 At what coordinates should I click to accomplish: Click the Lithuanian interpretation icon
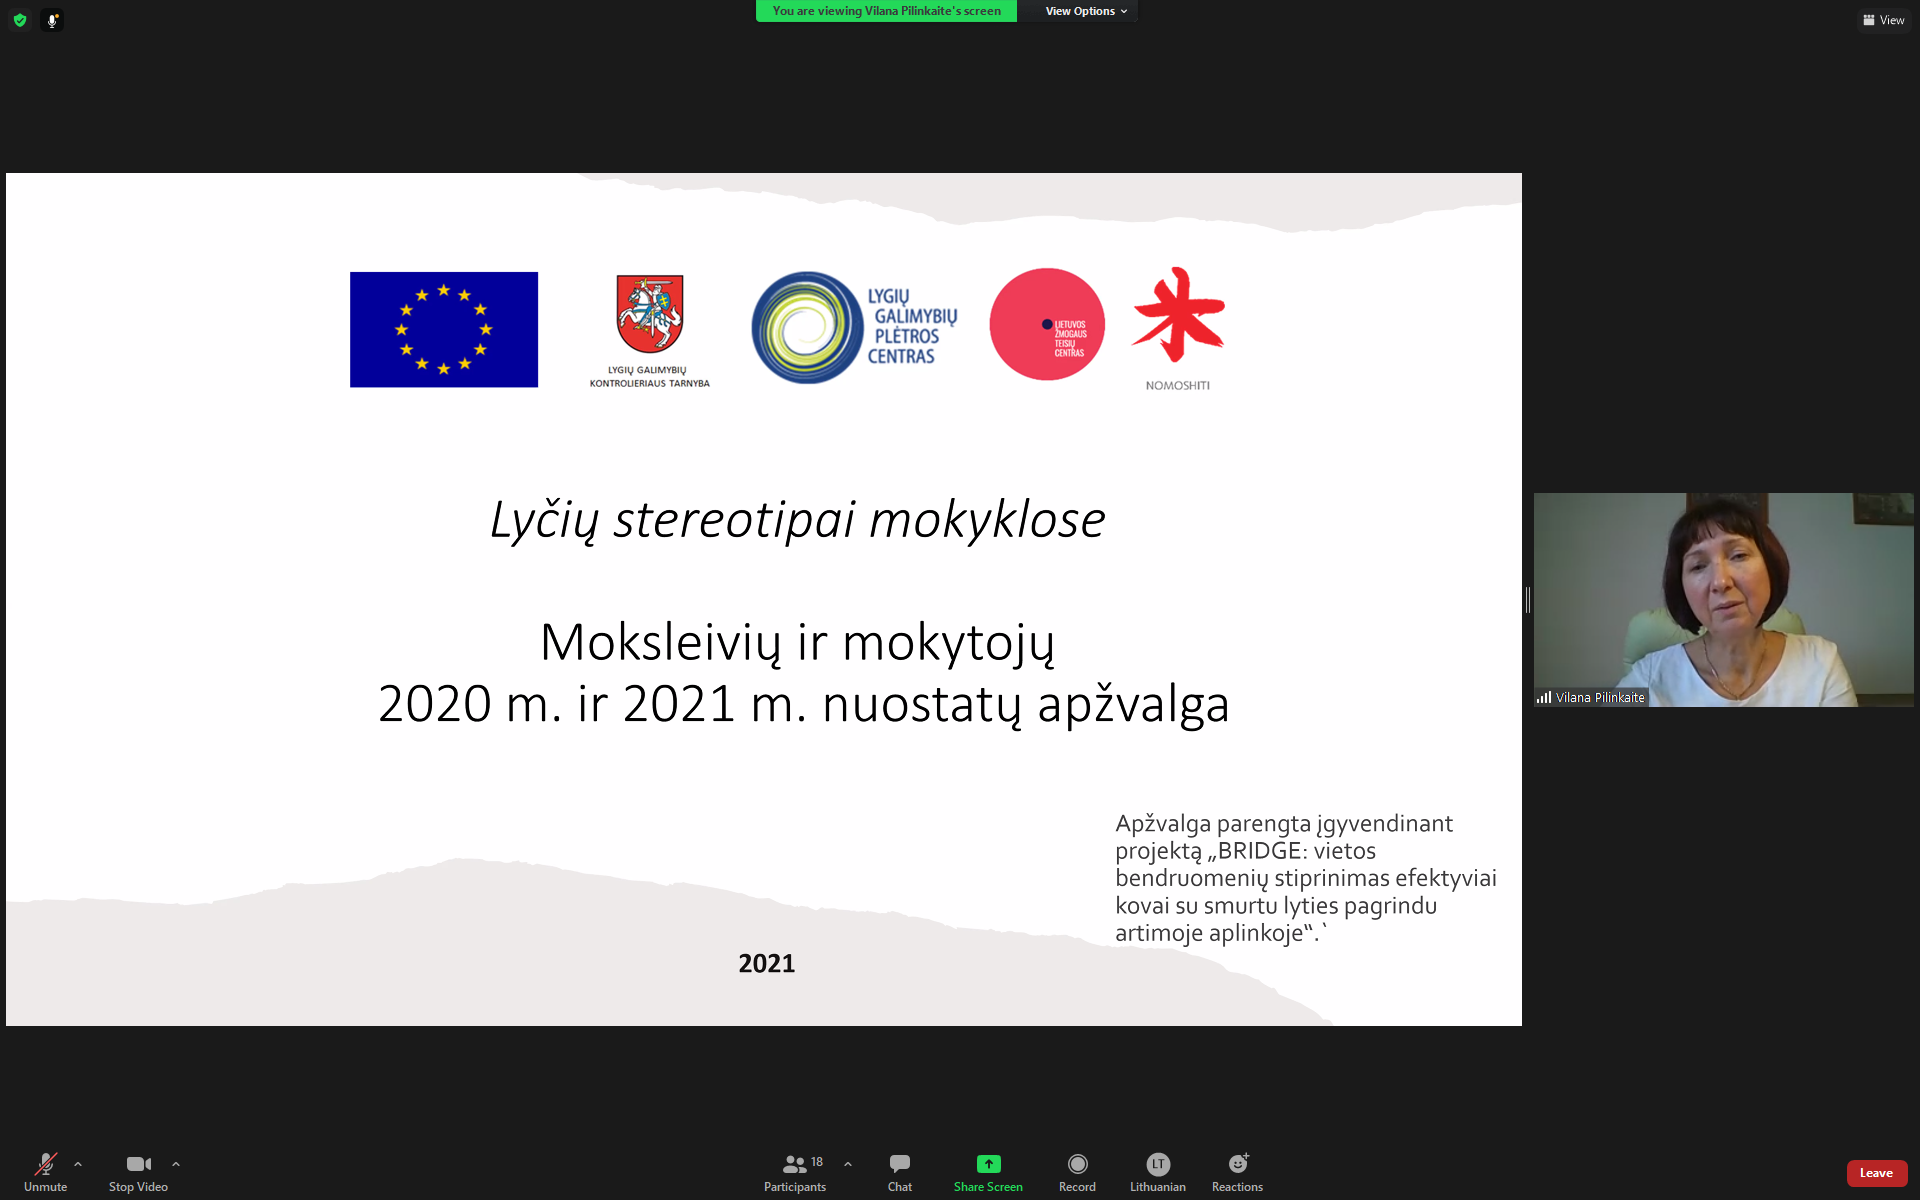(1157, 1165)
